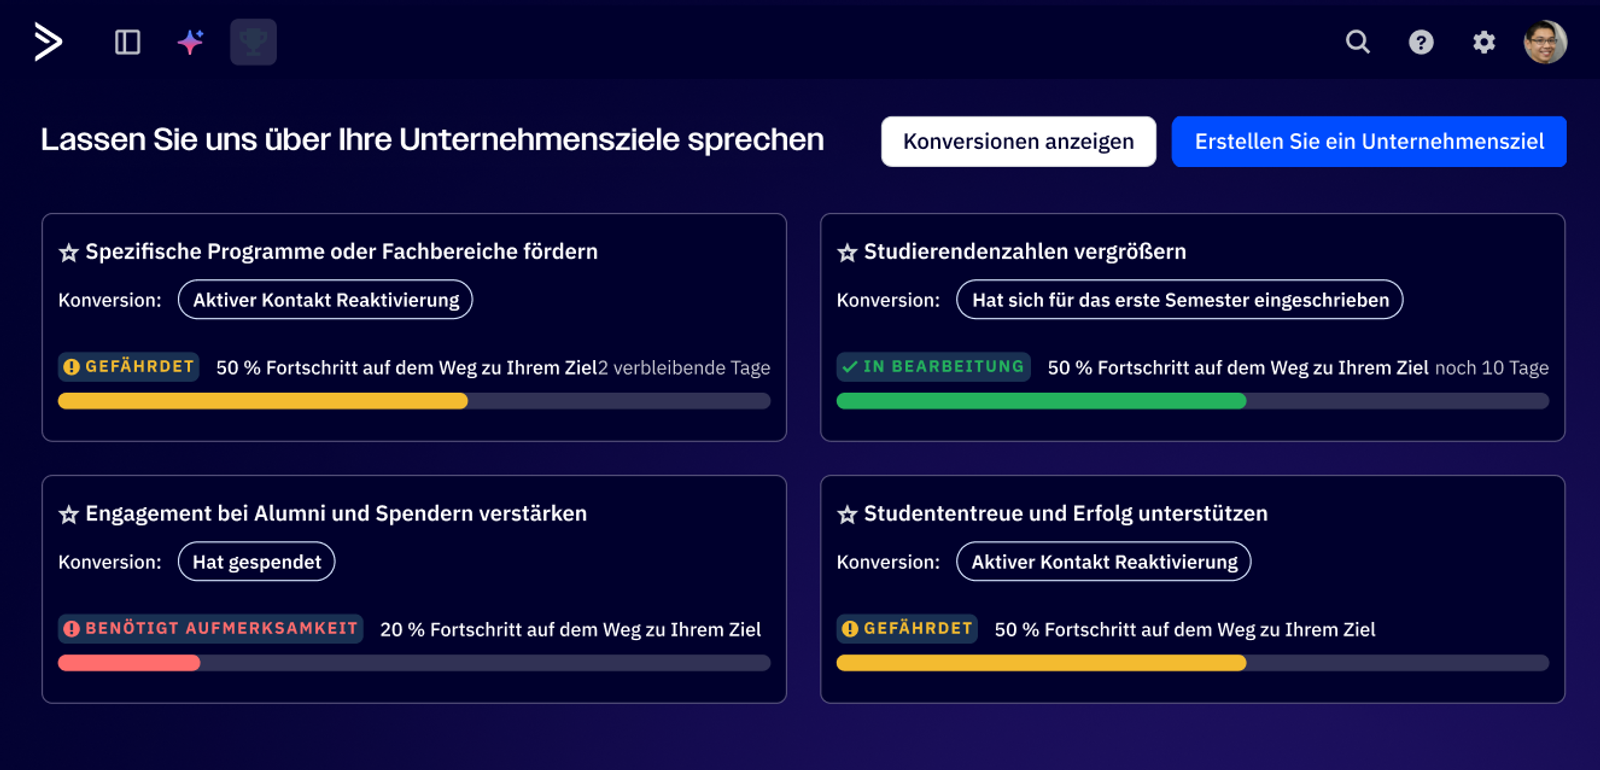1600x770 pixels.
Task: Open search with magnifier icon
Action: (1357, 42)
